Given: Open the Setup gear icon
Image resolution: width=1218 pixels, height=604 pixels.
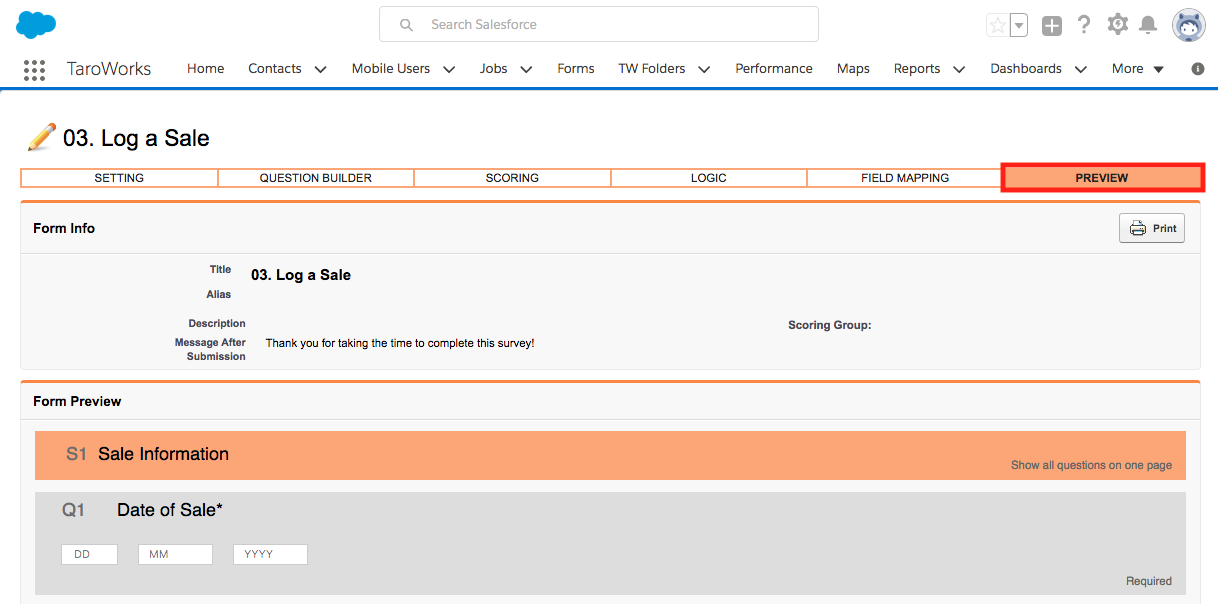Looking at the screenshot, I should [x=1118, y=25].
